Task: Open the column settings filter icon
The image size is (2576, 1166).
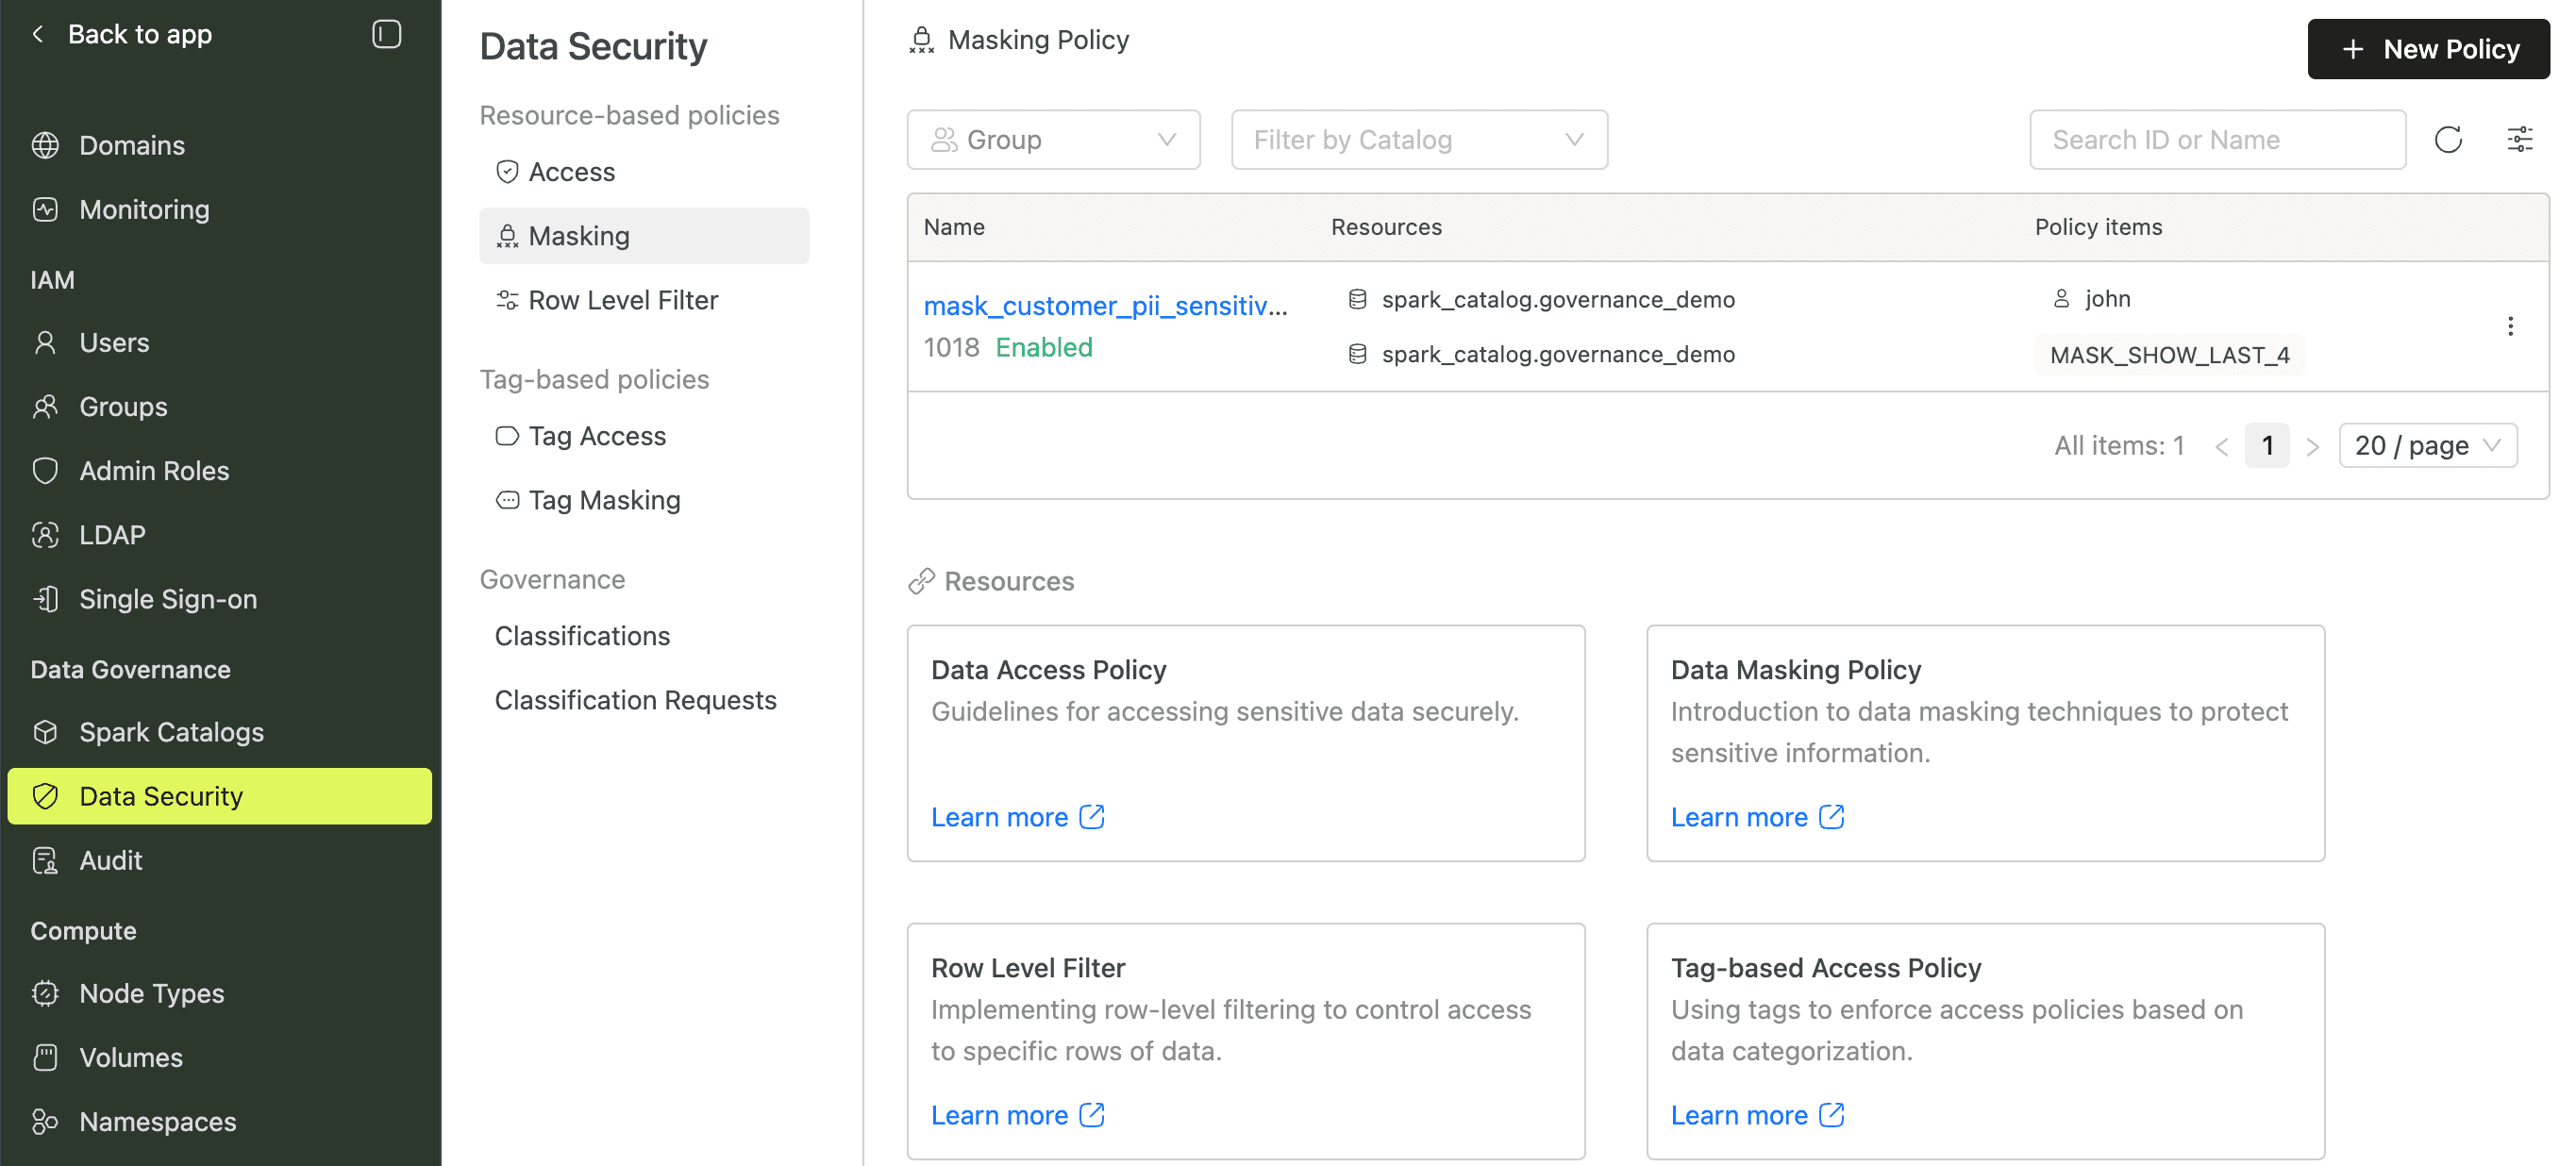Action: coord(2521,139)
